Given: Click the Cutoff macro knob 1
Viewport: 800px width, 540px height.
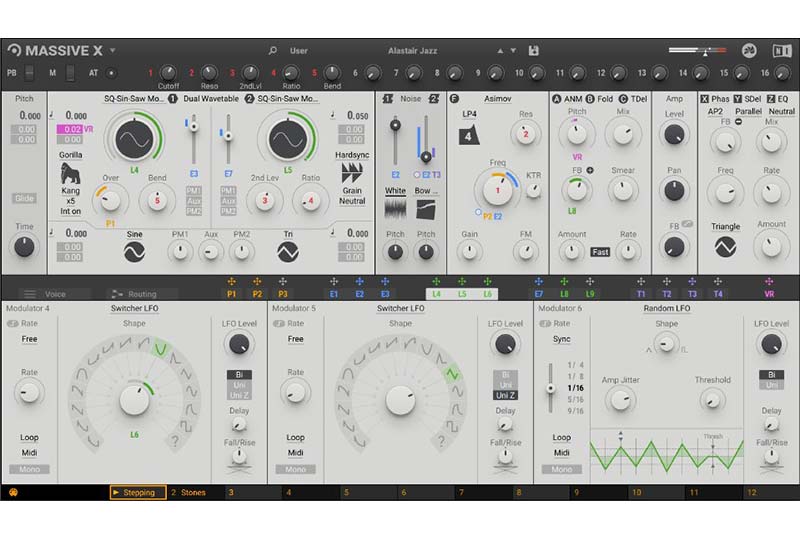Looking at the screenshot, I should point(167,73).
